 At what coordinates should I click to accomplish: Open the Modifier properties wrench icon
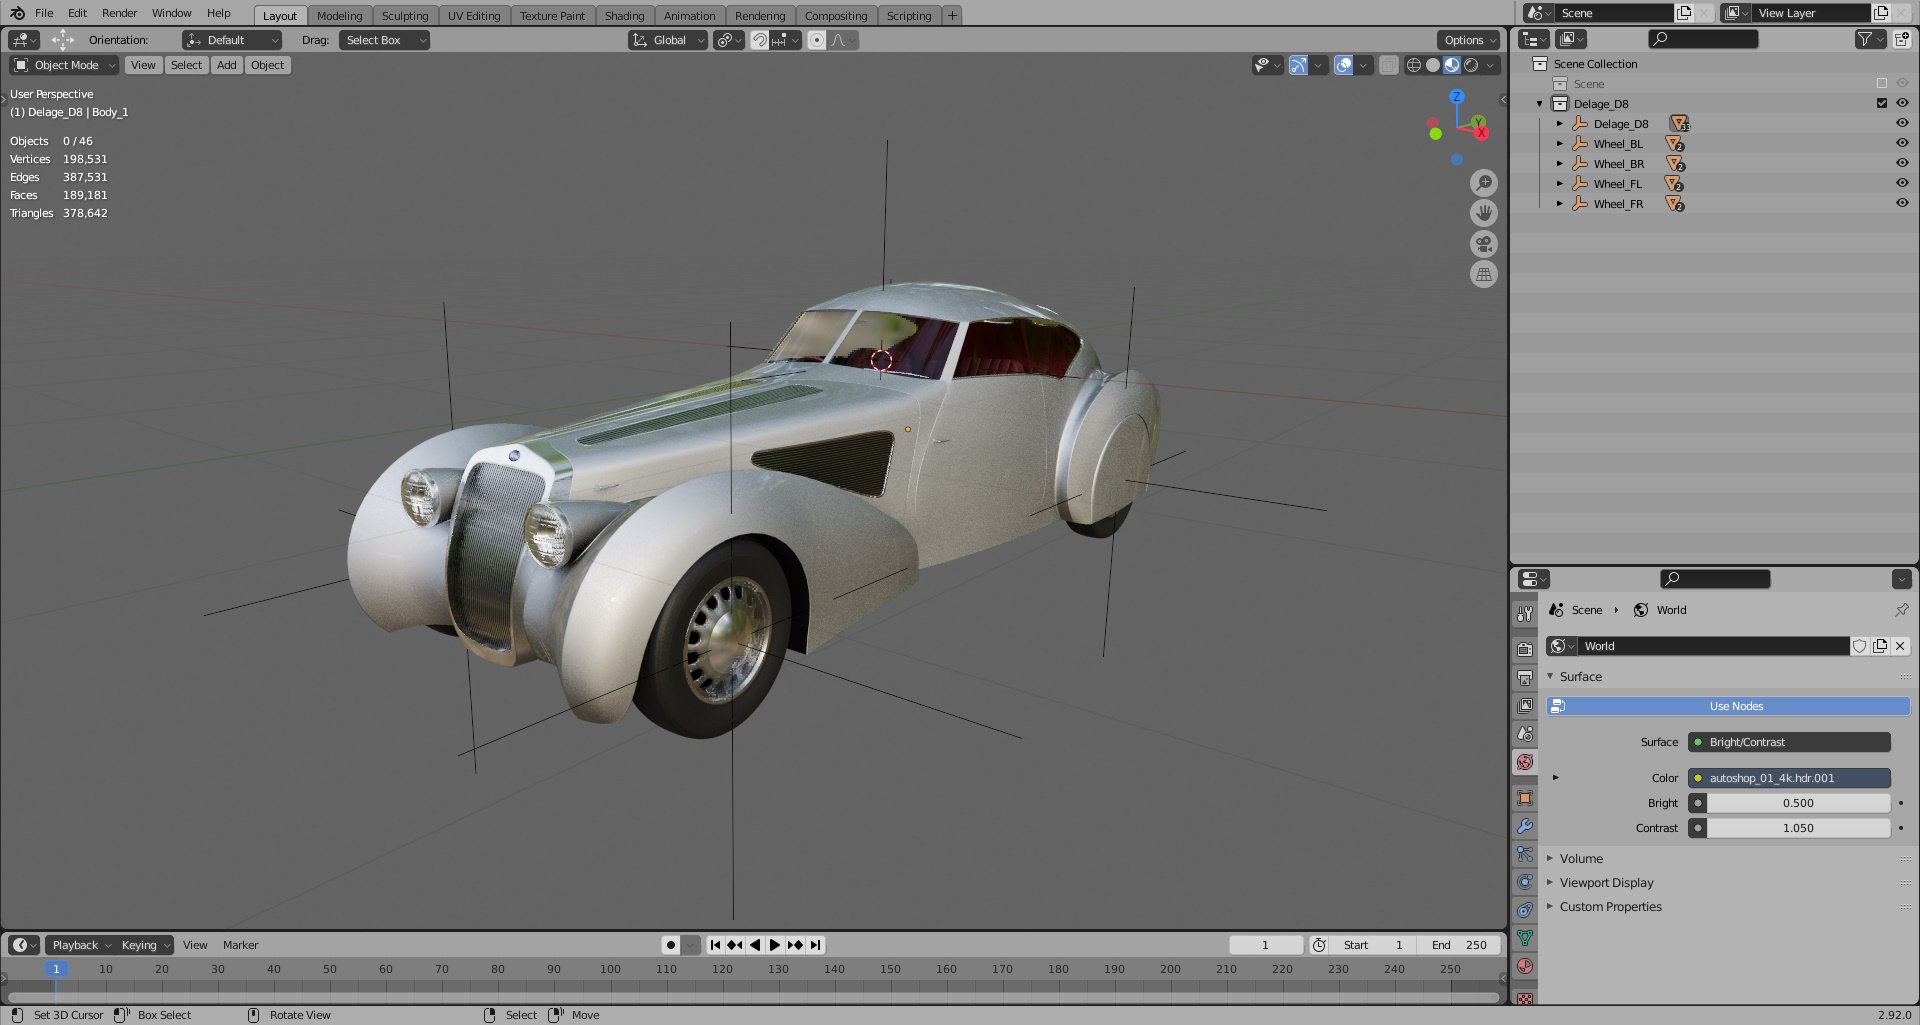coord(1524,826)
